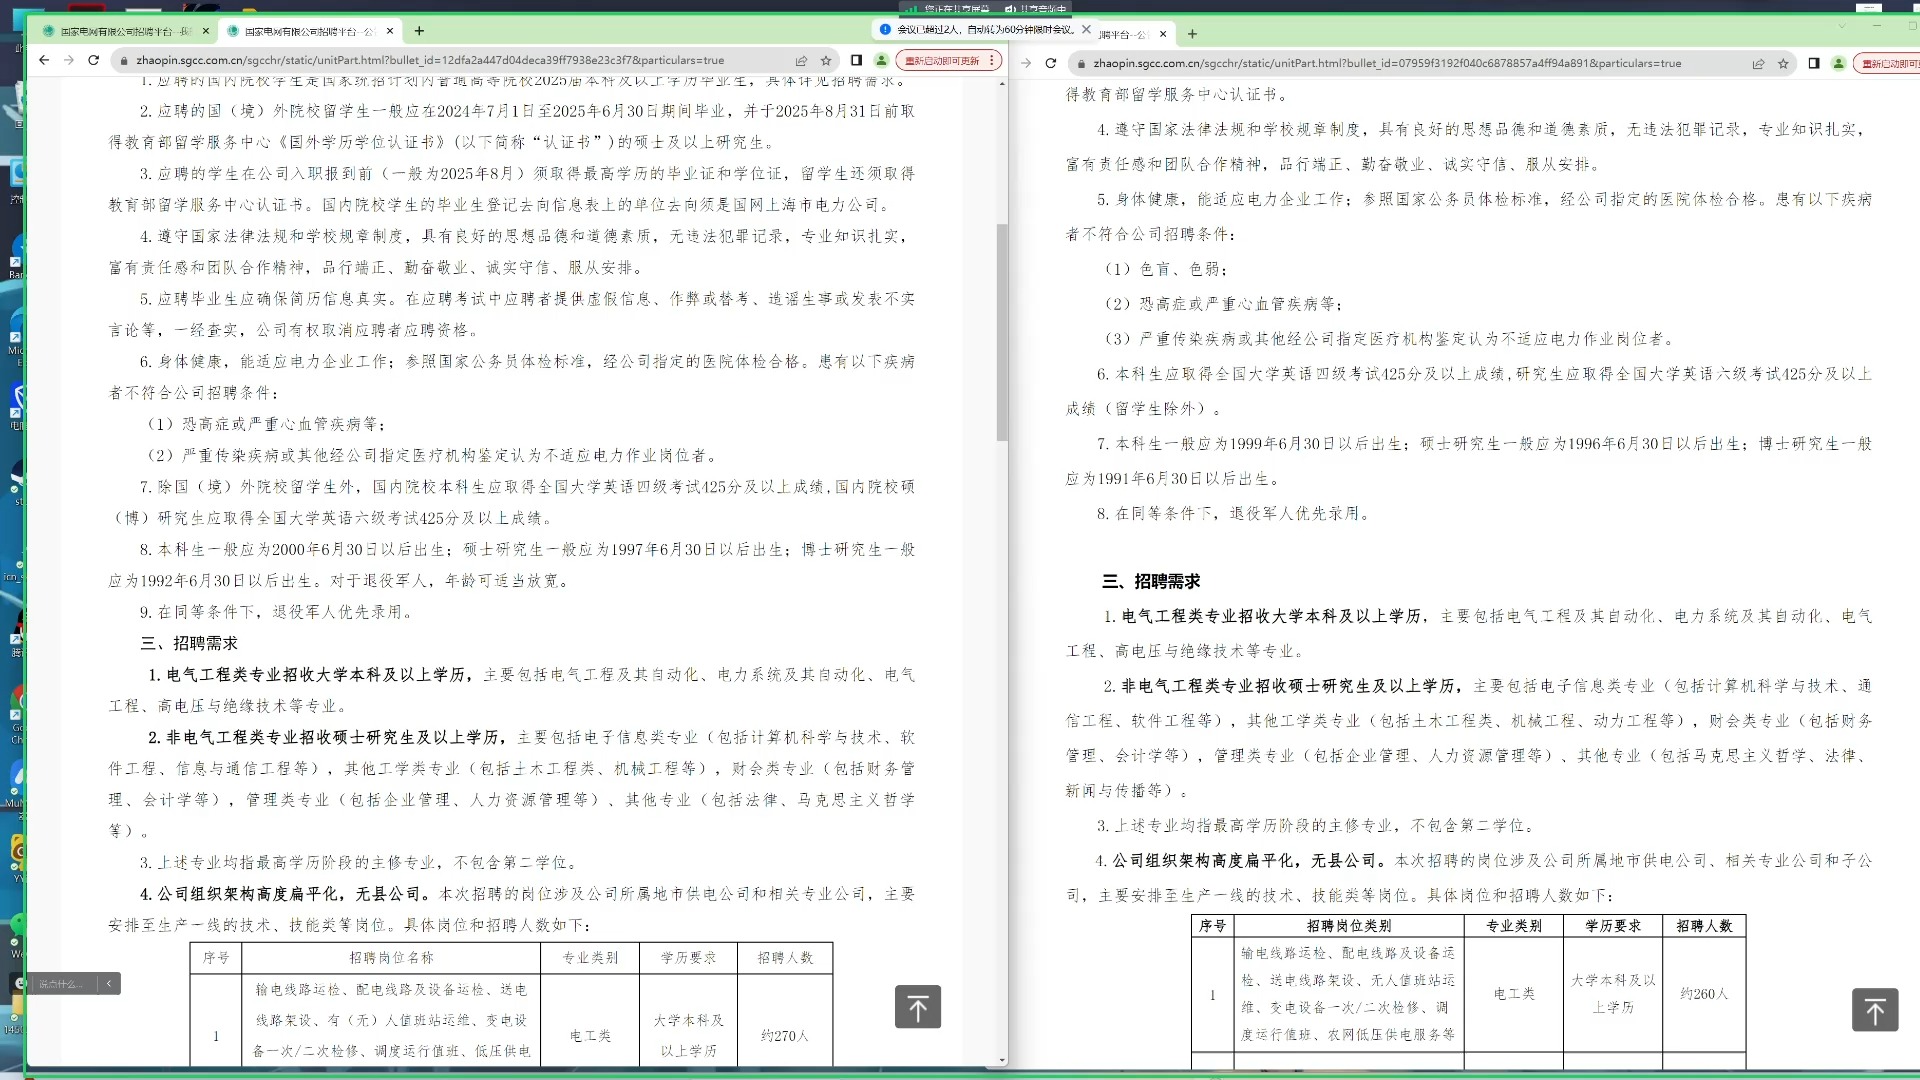Bookmark the page in right browser window
Screen dimensions: 1920x1080
1783,63
